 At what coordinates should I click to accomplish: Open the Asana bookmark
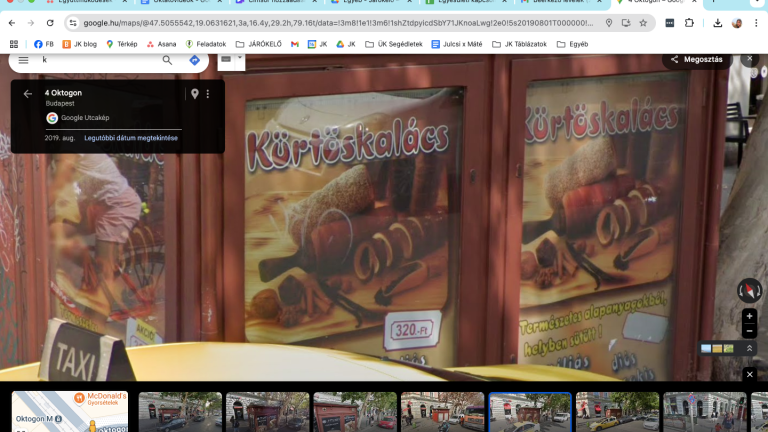click(161, 44)
